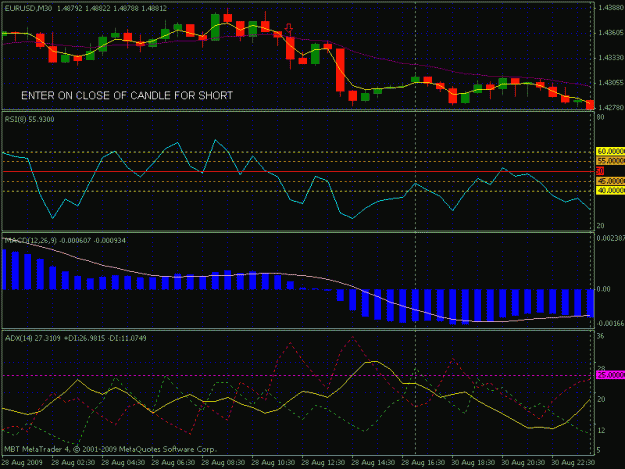Click the 1.43605 price axis value

pyautogui.click(x=611, y=33)
